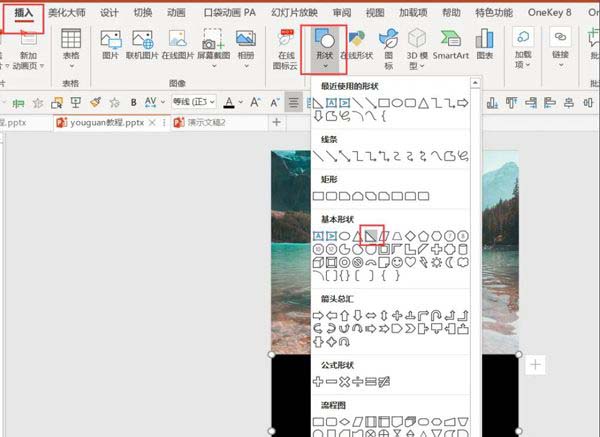The height and width of the screenshot is (437, 600).
Task: Pick the diamond decision shape in Flowchart (流程图)
Action: coord(344,422)
